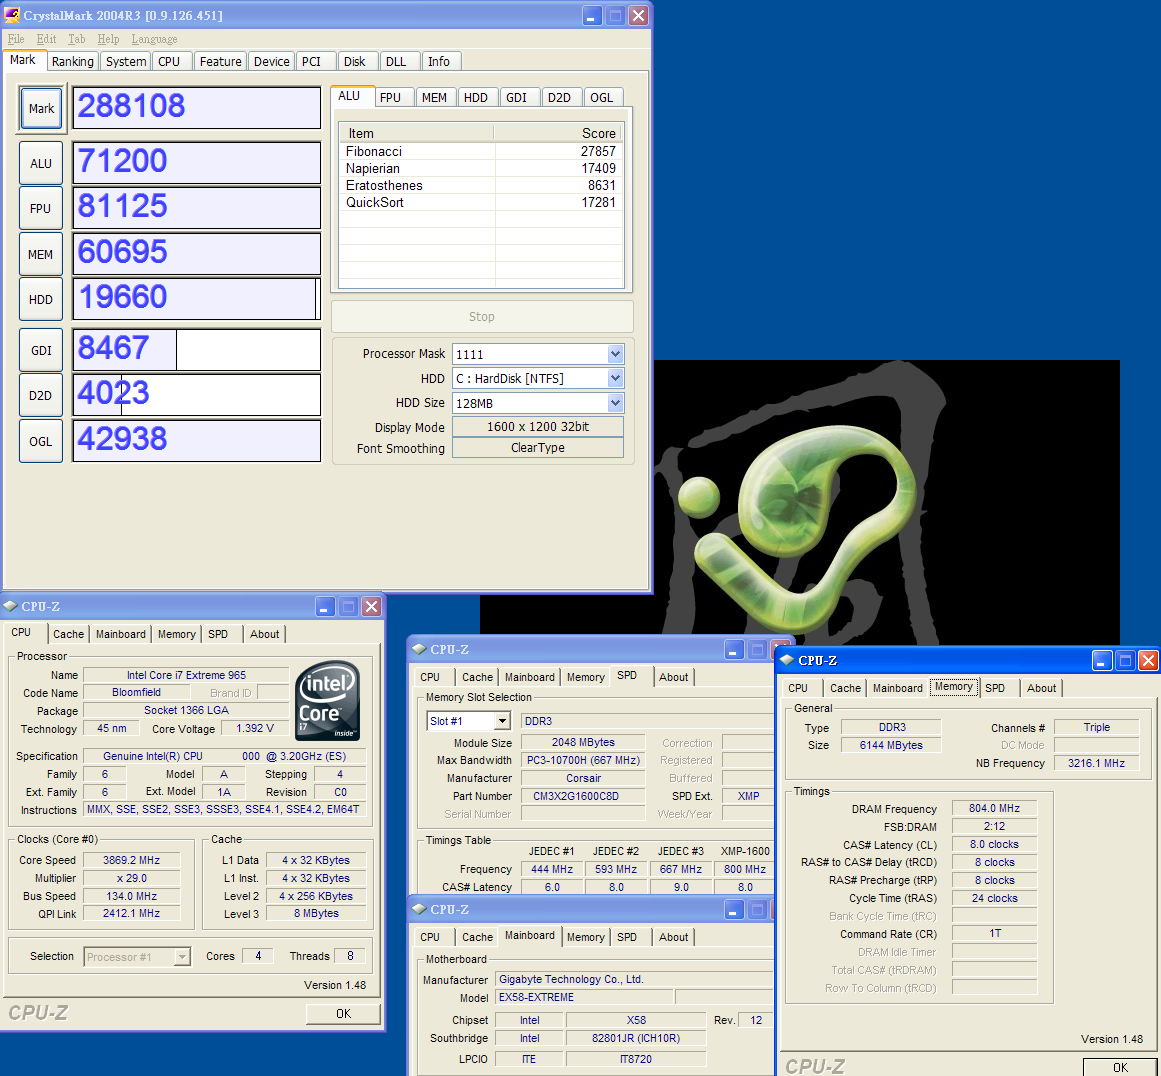Screen dimensions: 1161x1076
Task: Open the Language menu
Action: [154, 39]
